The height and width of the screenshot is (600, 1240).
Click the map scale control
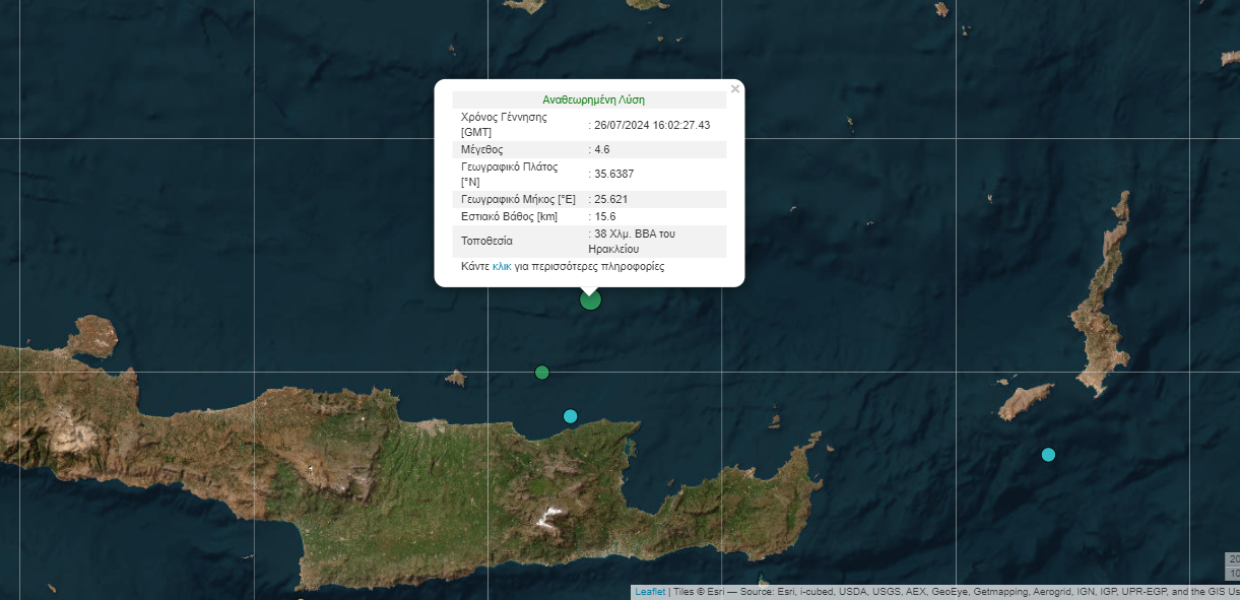[x=1232, y=566]
